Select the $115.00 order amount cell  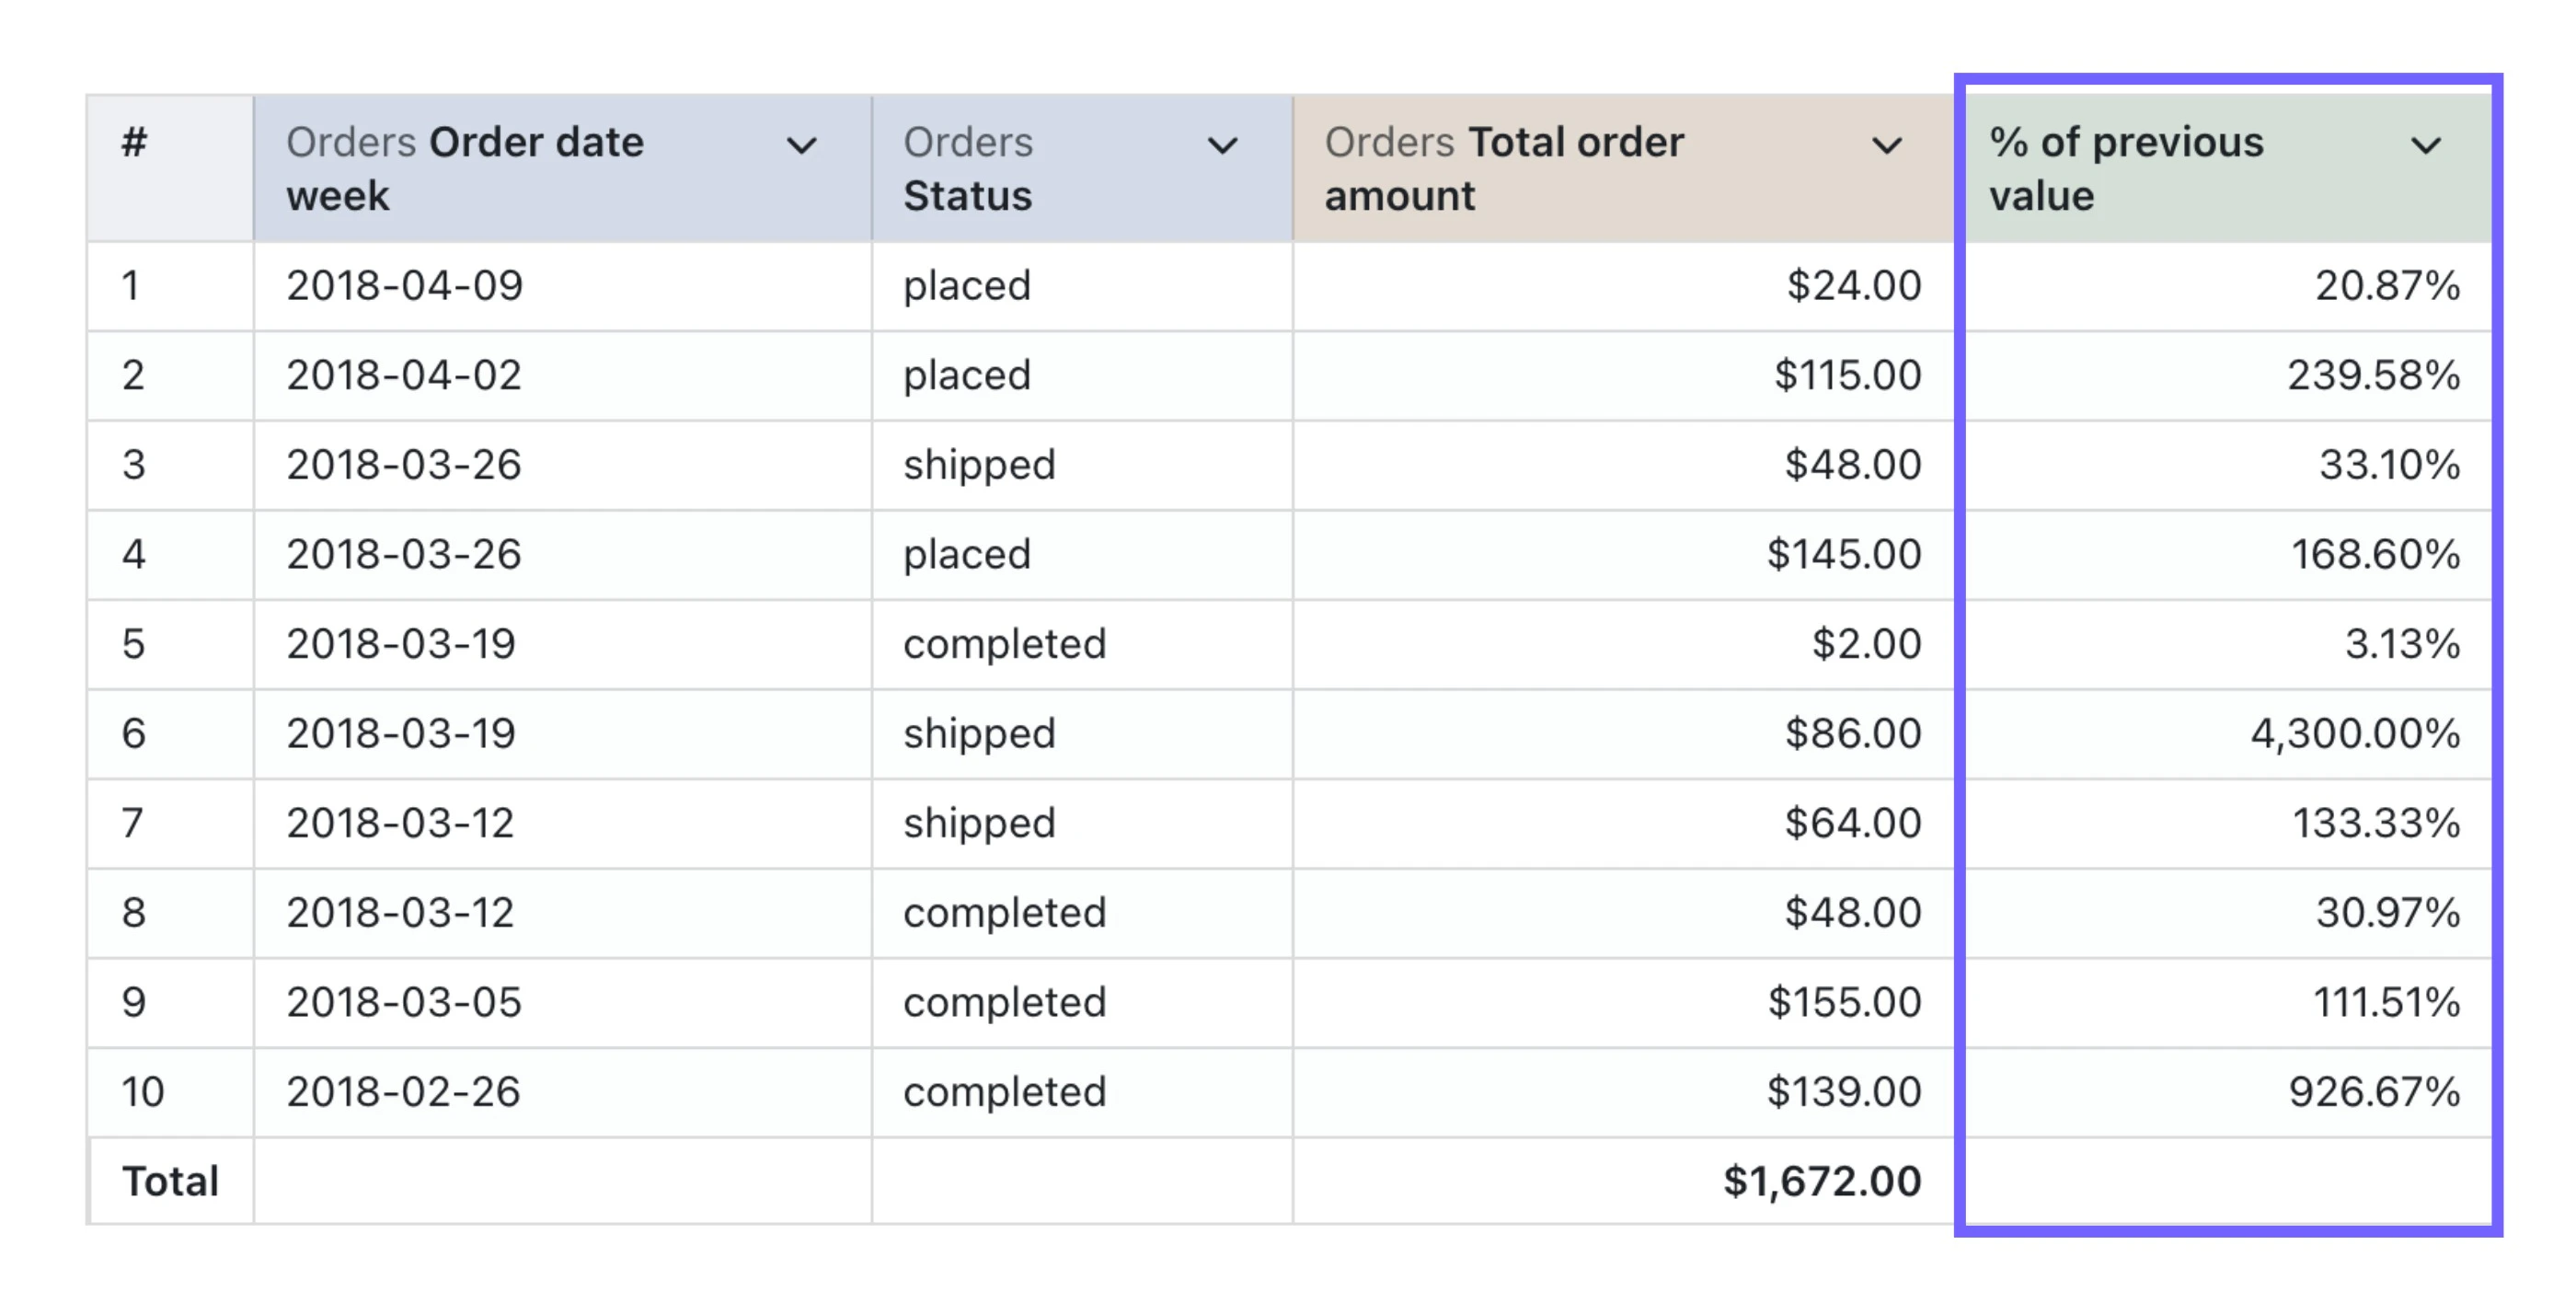point(1847,376)
